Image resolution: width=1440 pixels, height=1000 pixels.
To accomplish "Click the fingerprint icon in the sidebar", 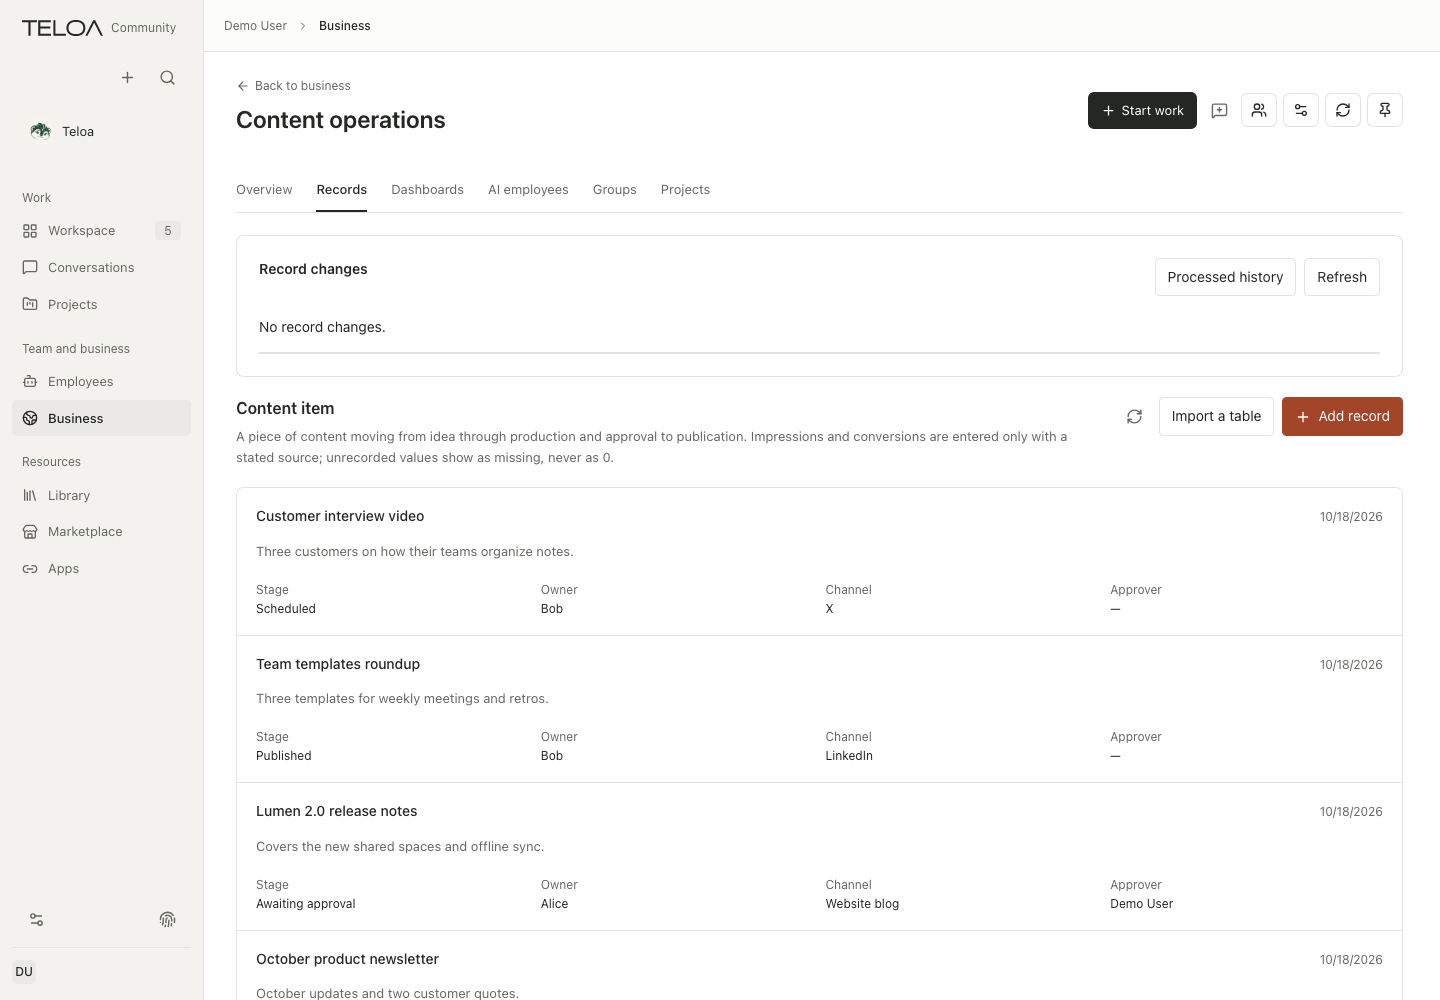I will (x=168, y=920).
